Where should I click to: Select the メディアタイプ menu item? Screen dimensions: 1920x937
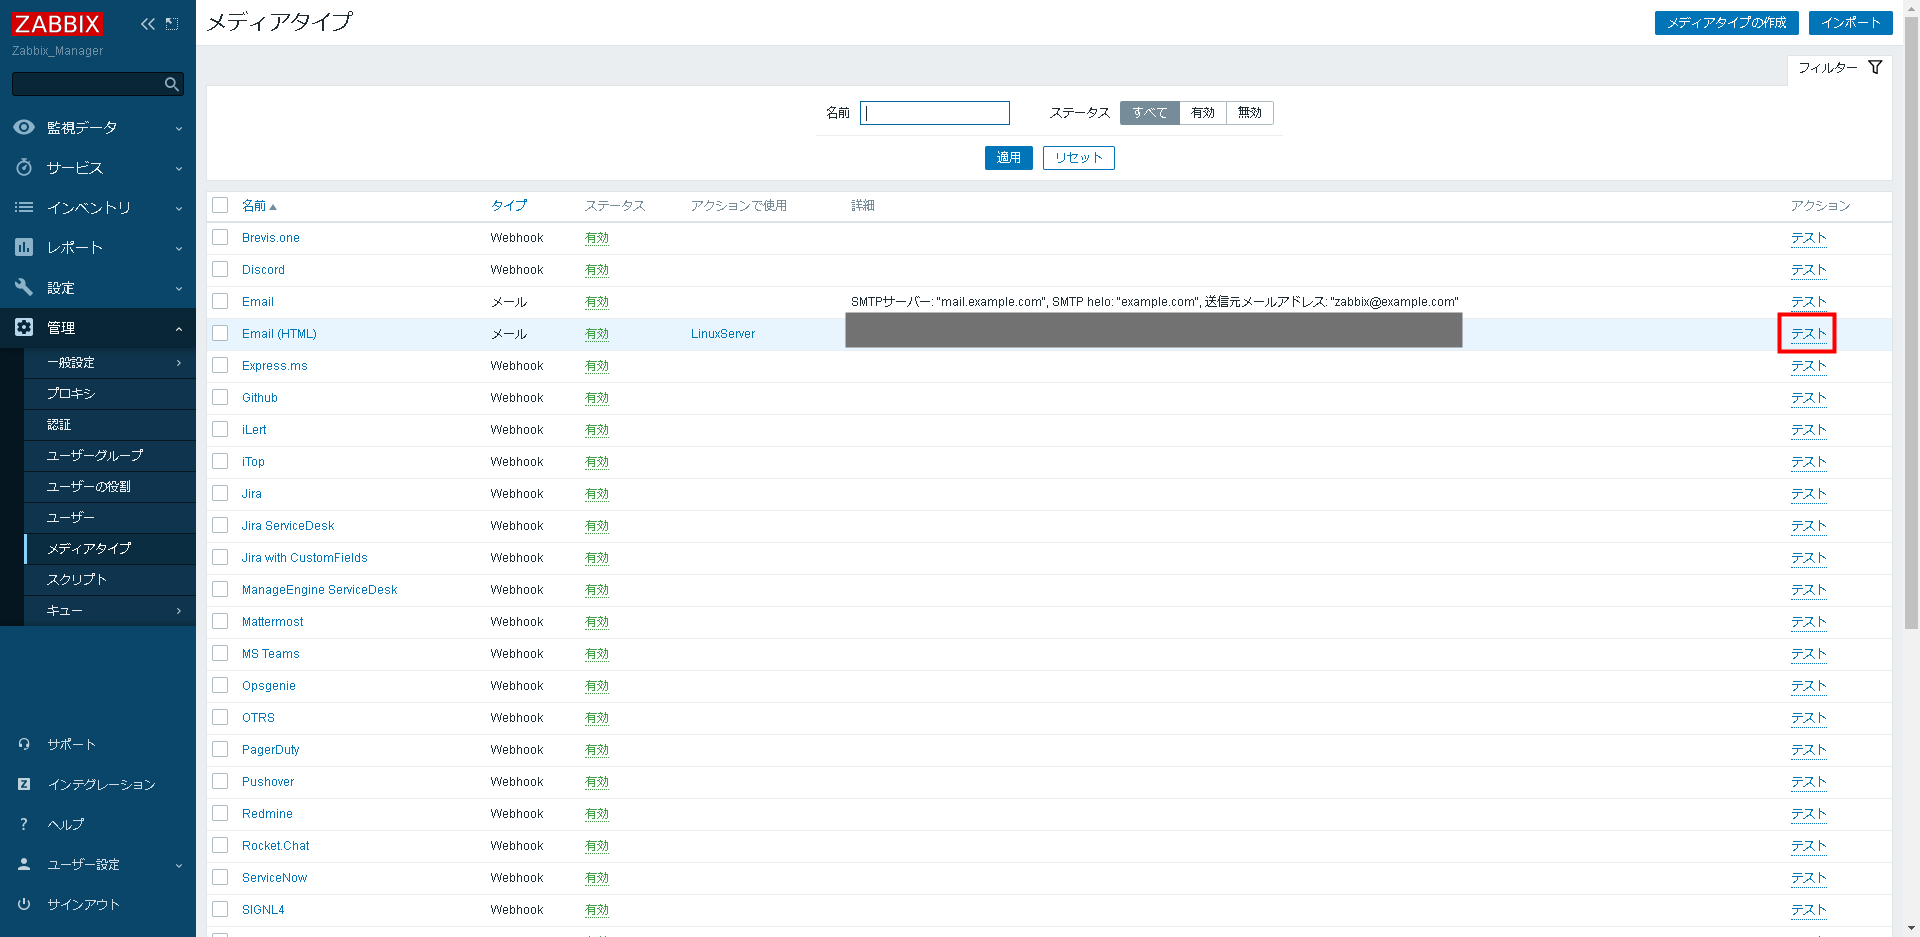(x=110, y=548)
